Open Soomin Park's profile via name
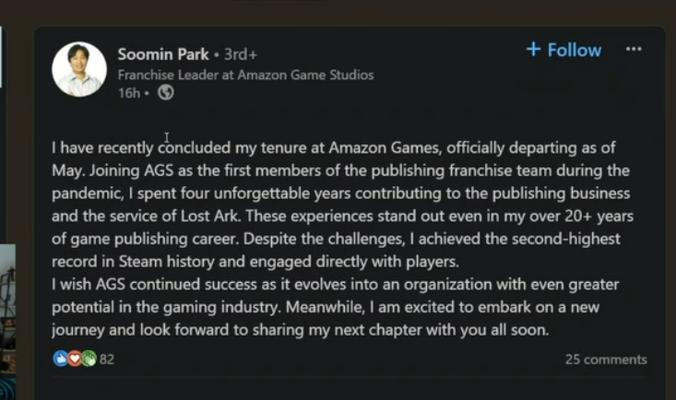 (163, 54)
